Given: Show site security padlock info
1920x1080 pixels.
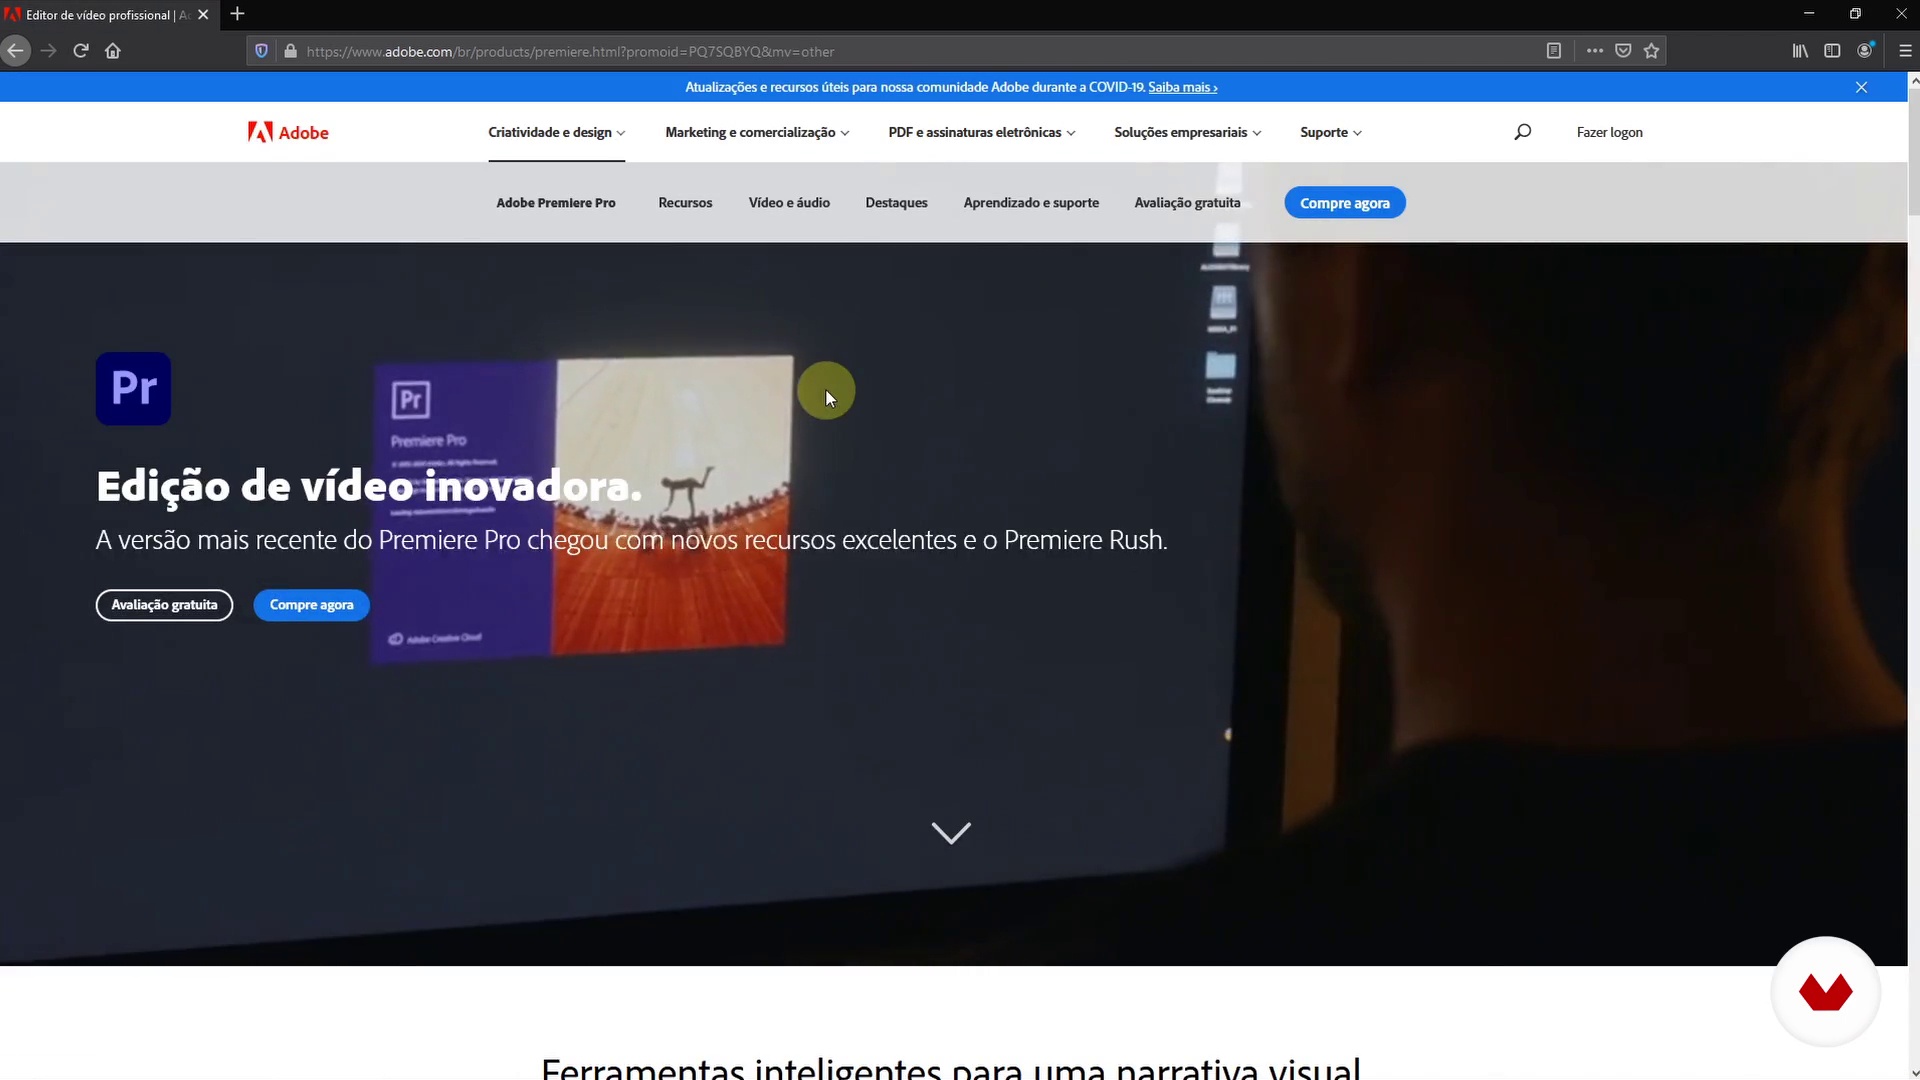Looking at the screenshot, I should pos(290,51).
